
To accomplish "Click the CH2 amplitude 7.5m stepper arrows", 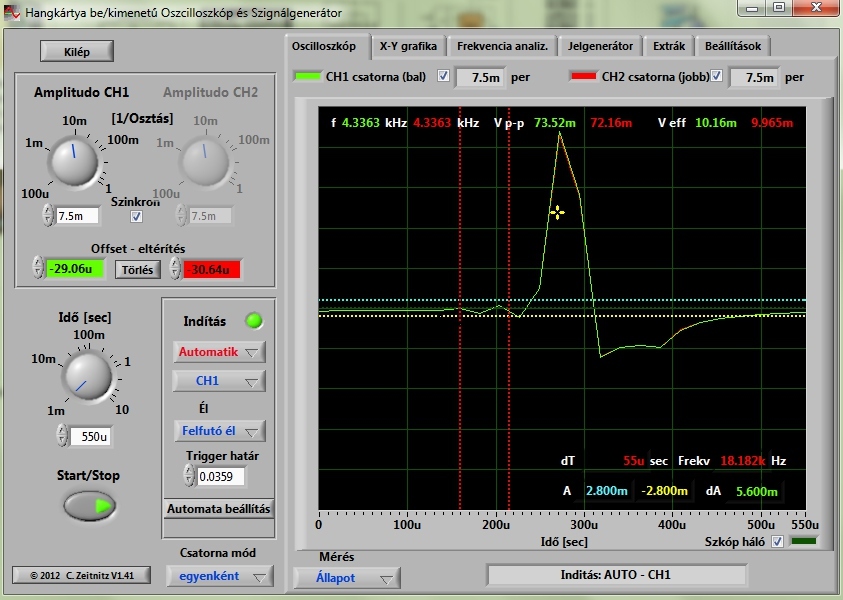I will pos(181,216).
